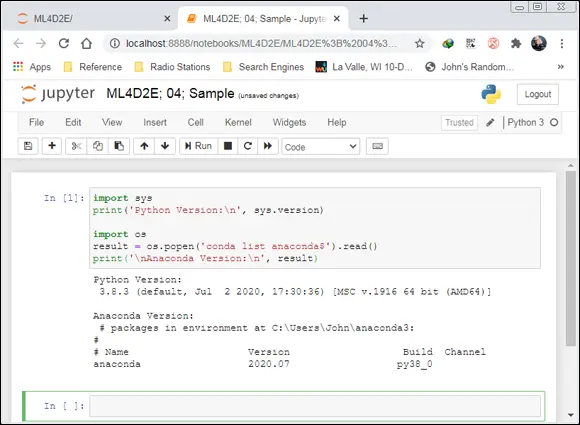Click the QR code extension icon
Image resolution: width=580 pixels, height=425 pixels.
tap(471, 44)
